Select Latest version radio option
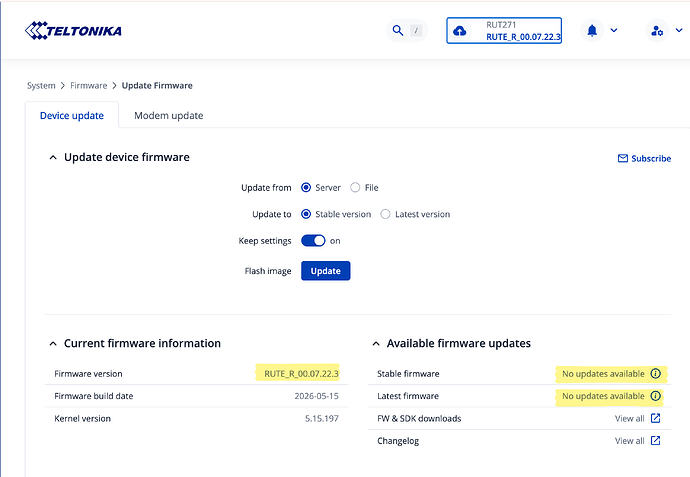Viewport: 690px width, 477px height. [385, 214]
